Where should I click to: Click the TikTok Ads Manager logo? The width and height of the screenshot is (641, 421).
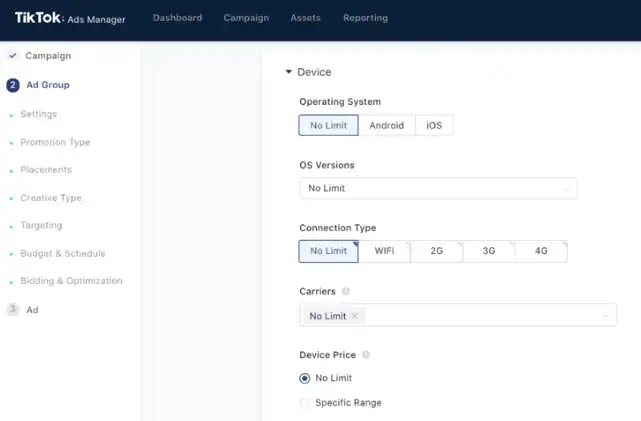[70, 18]
